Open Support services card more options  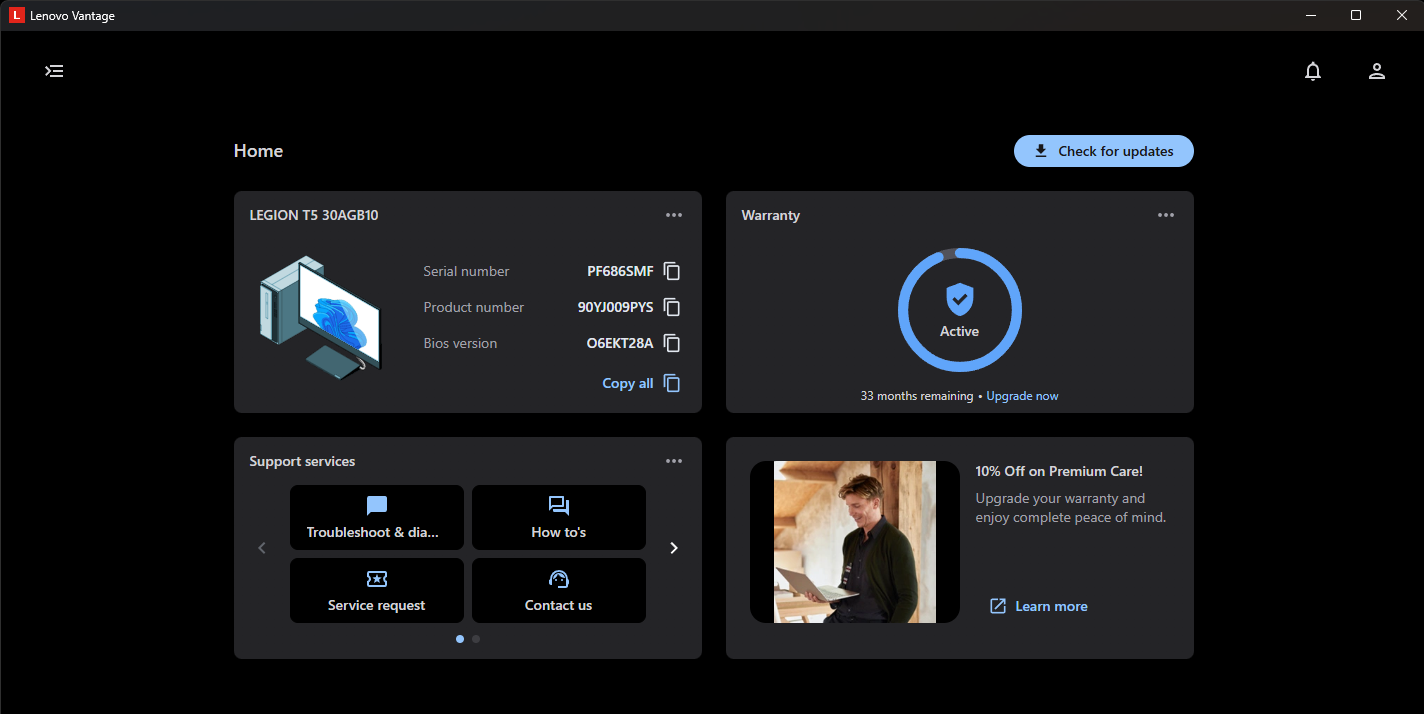tap(674, 461)
